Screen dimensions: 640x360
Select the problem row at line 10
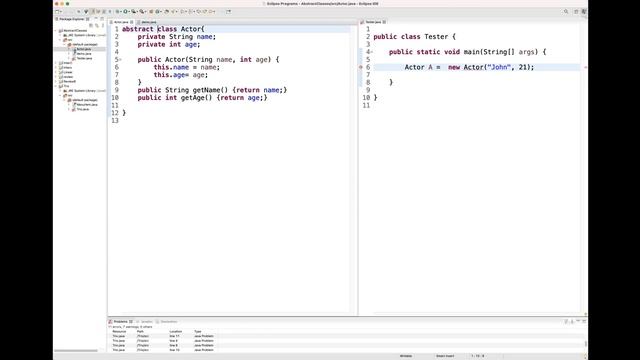(x=347, y=350)
